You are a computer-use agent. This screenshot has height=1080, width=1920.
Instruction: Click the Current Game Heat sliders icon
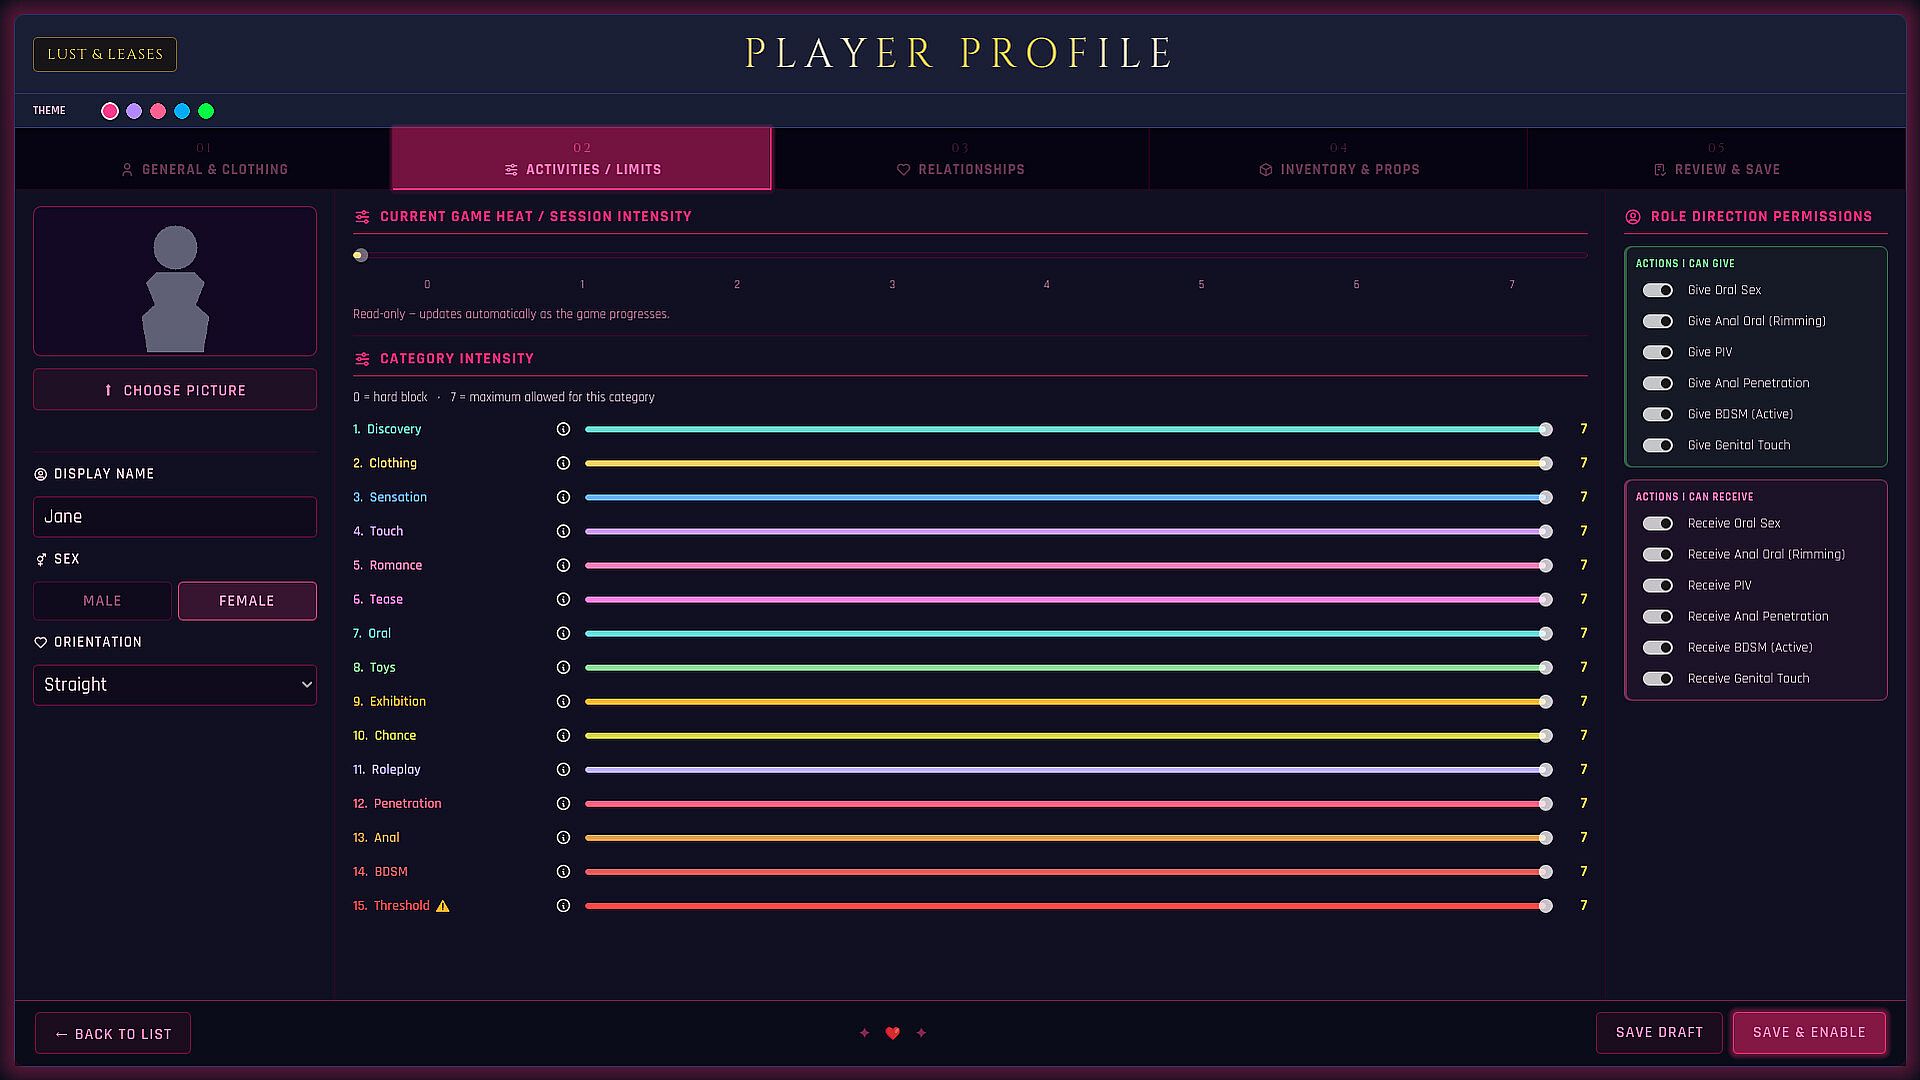[362, 217]
